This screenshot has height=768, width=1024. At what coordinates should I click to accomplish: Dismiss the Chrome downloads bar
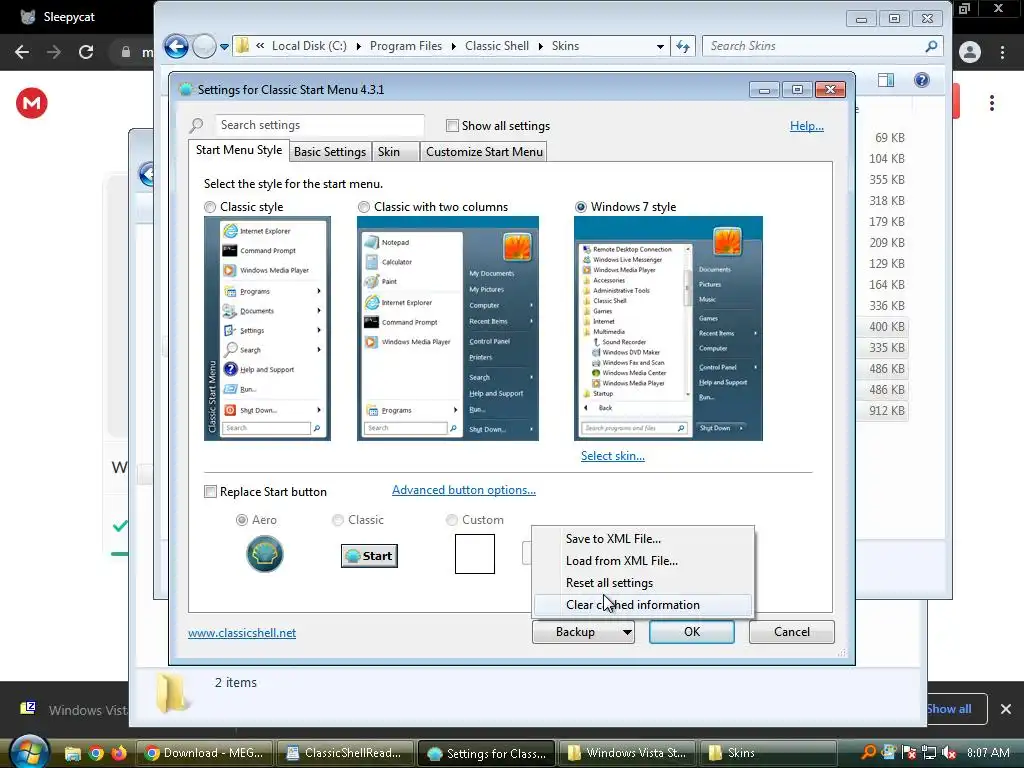click(x=1006, y=709)
